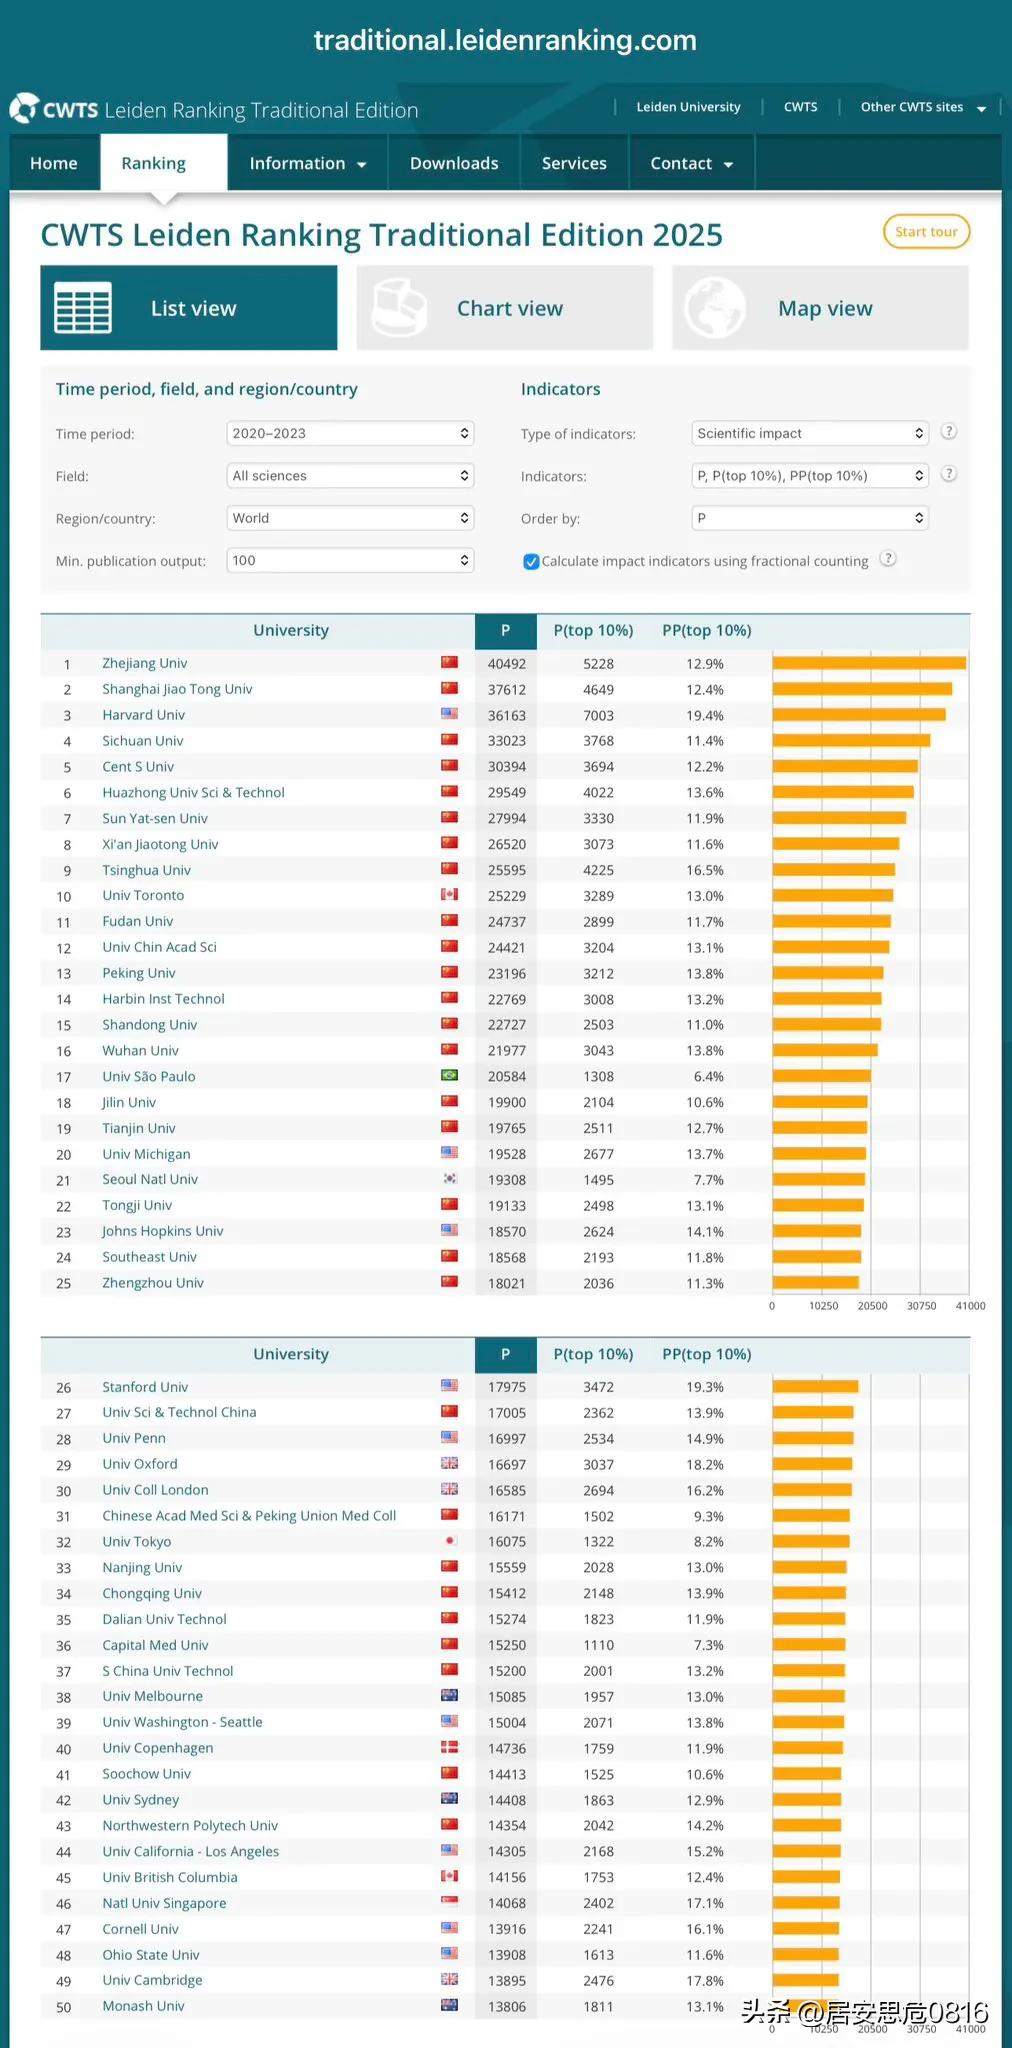Screen dimensions: 1012x2048
Task: Click US flag on Harvard Univ row
Action: tap(450, 715)
